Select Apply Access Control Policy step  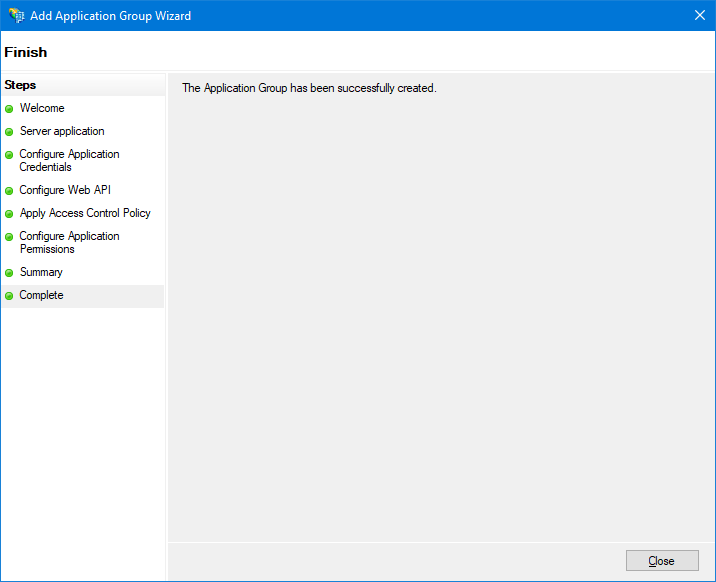[85, 213]
